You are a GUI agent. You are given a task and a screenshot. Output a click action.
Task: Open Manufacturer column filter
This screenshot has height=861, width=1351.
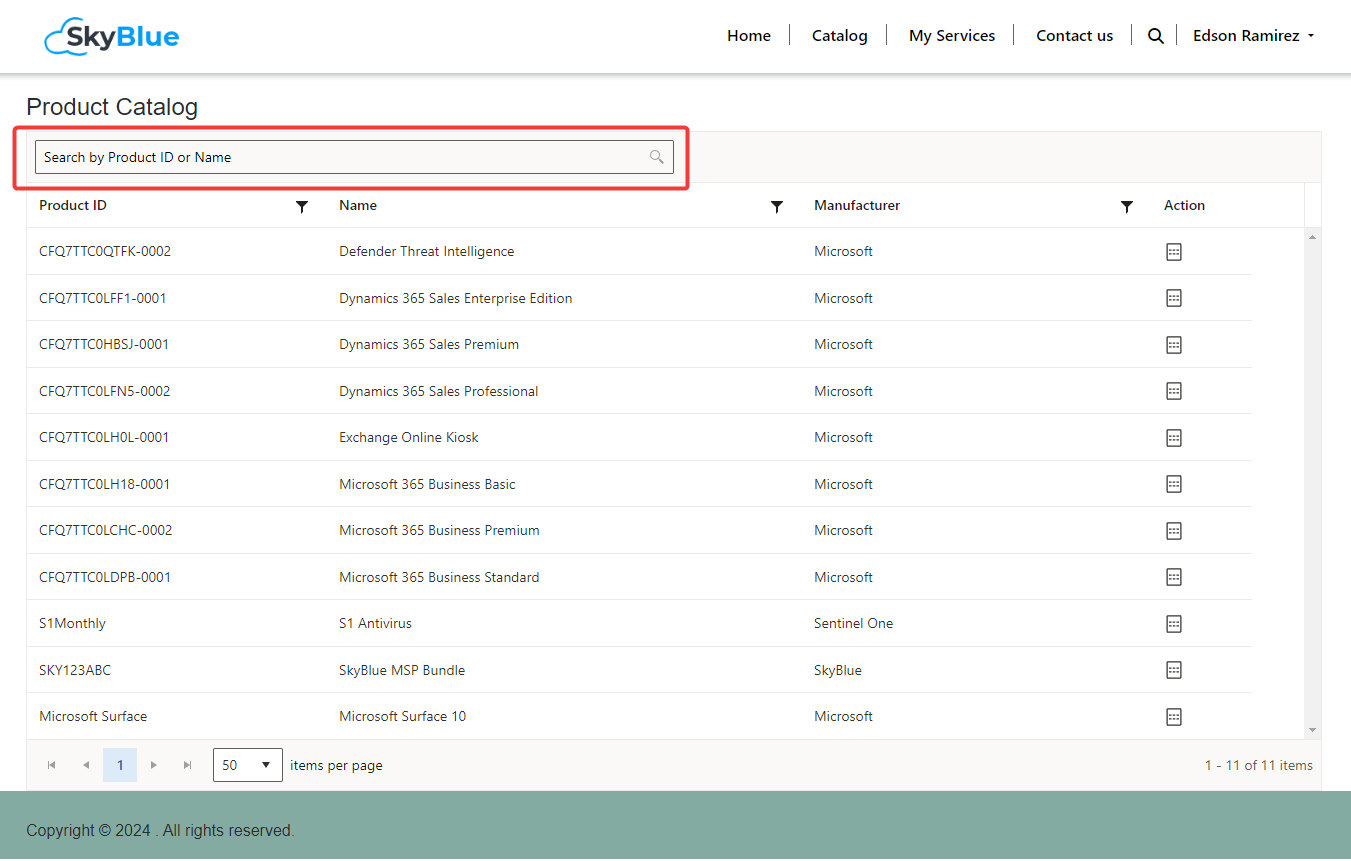tap(1127, 206)
